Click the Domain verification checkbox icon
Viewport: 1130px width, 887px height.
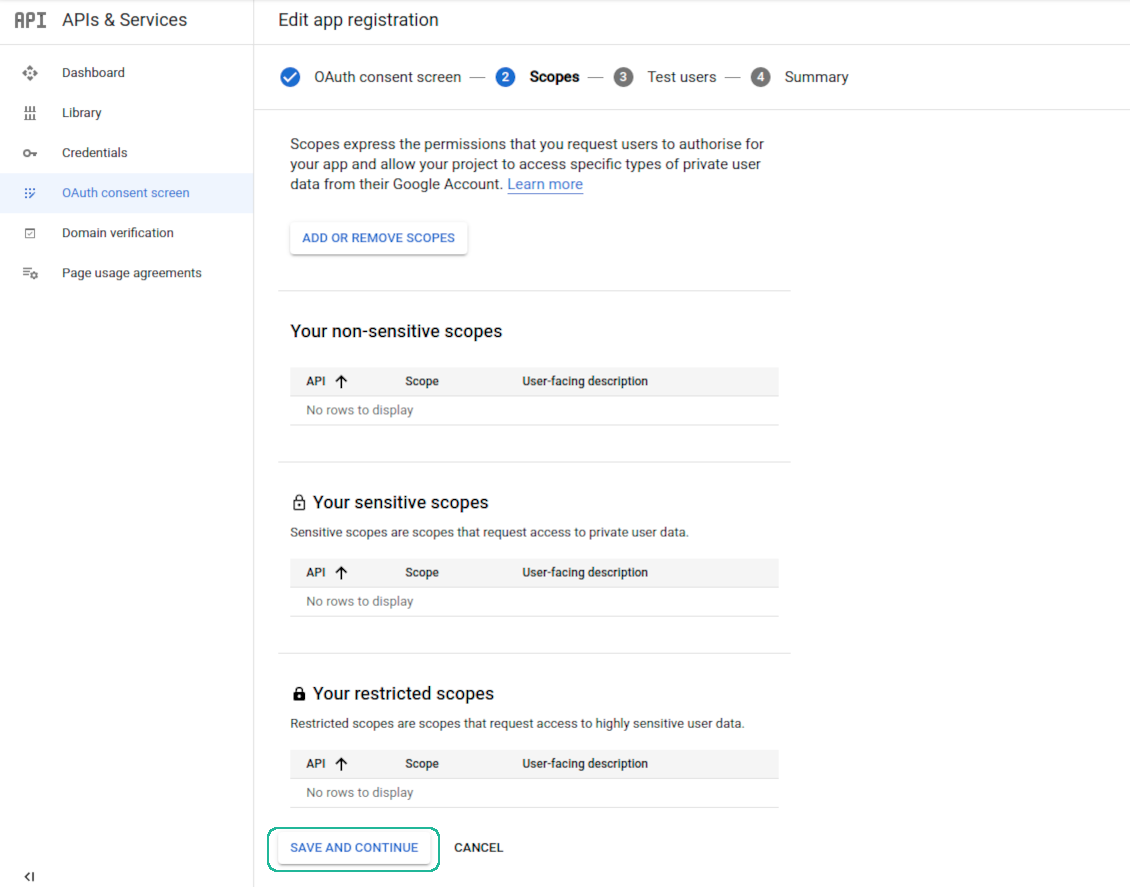[30, 233]
